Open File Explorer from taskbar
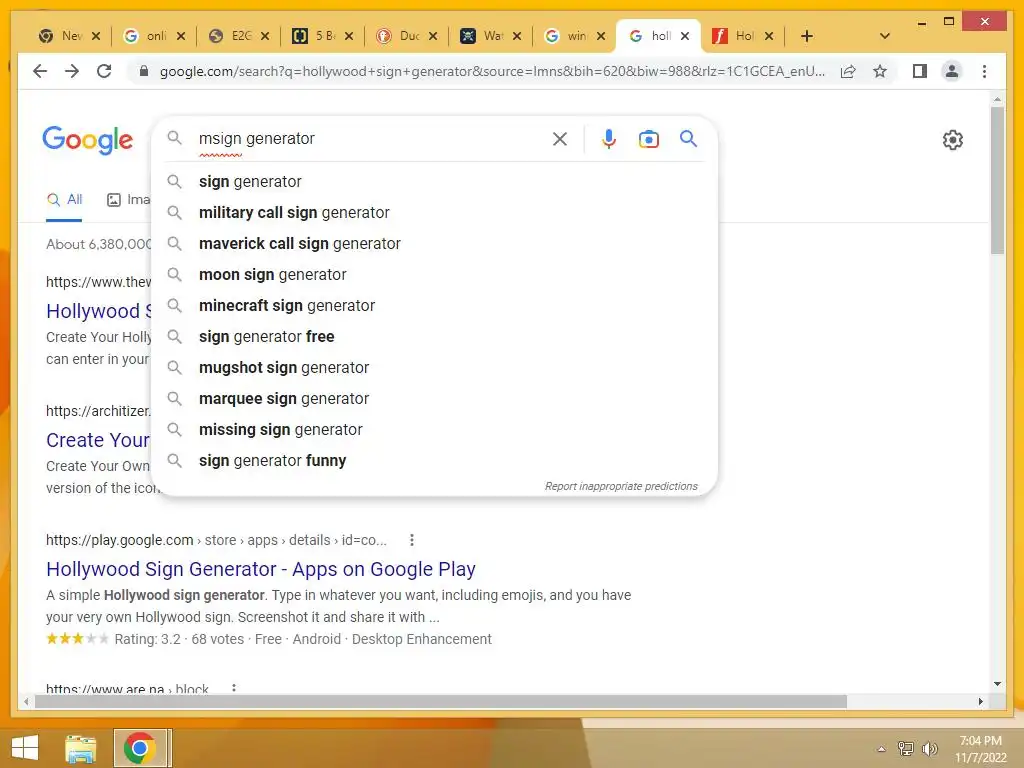This screenshot has height=768, width=1024. click(x=80, y=749)
